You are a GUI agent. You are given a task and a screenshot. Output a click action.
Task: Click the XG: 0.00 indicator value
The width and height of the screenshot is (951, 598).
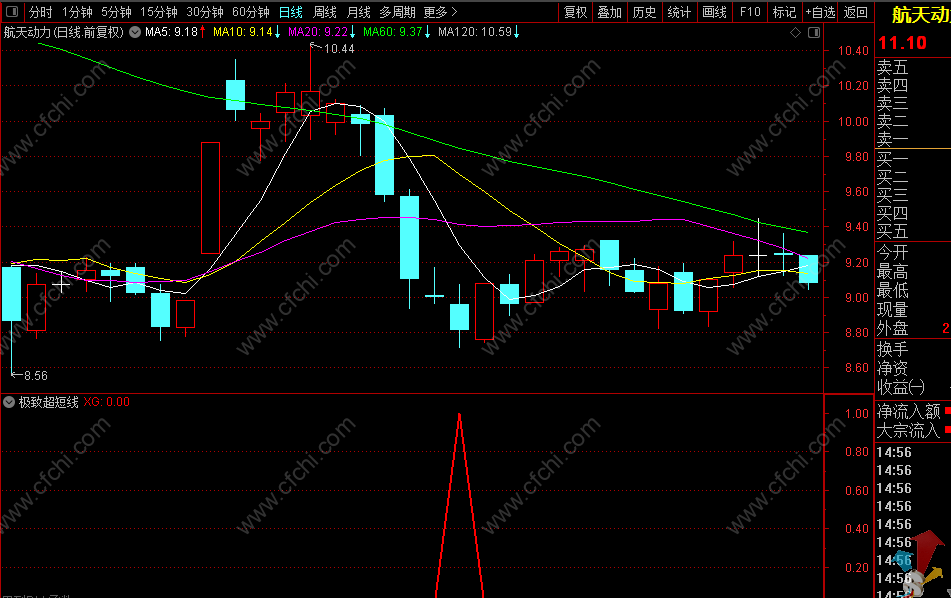click(107, 402)
